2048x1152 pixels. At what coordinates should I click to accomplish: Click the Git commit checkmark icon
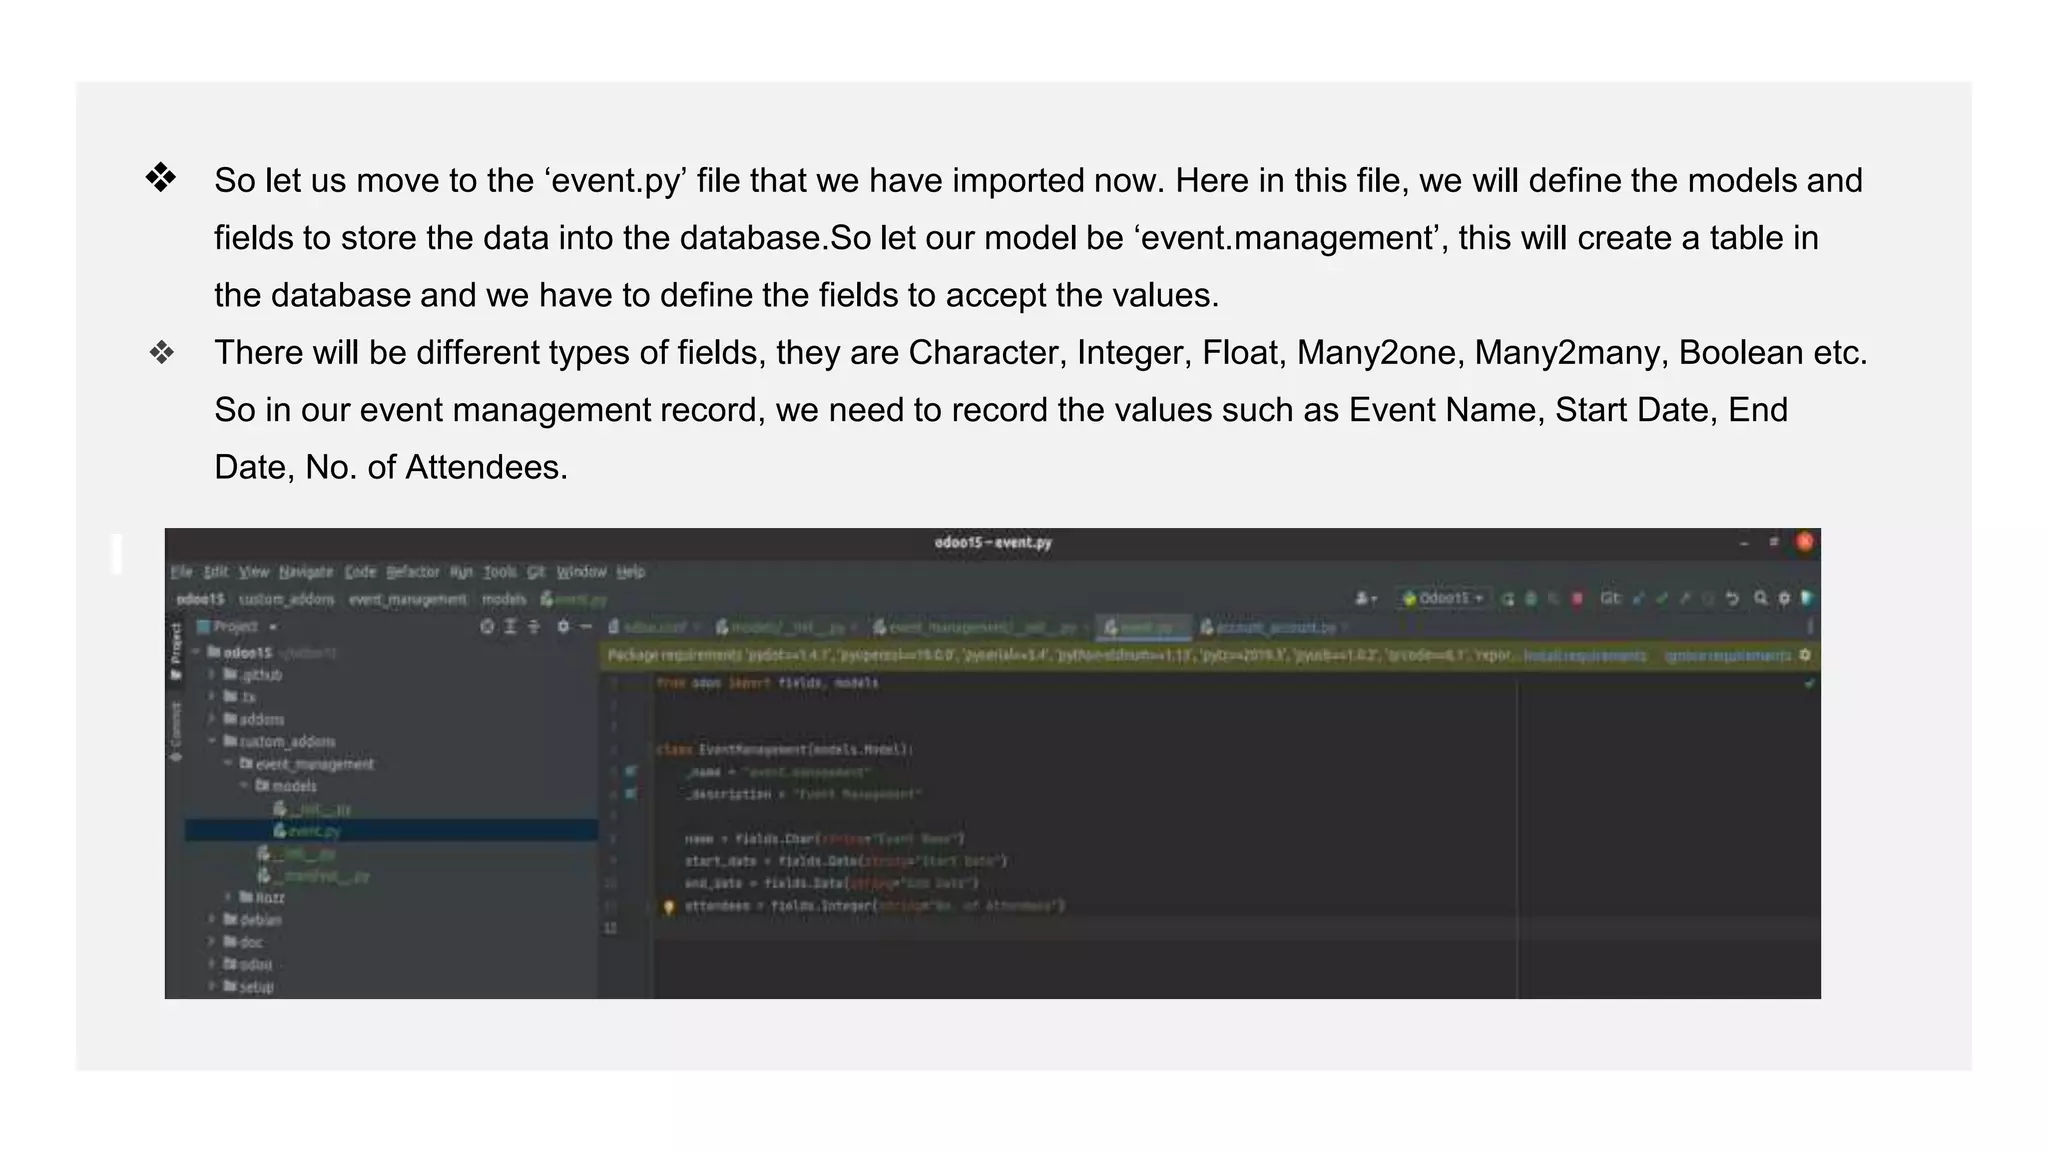[1662, 598]
